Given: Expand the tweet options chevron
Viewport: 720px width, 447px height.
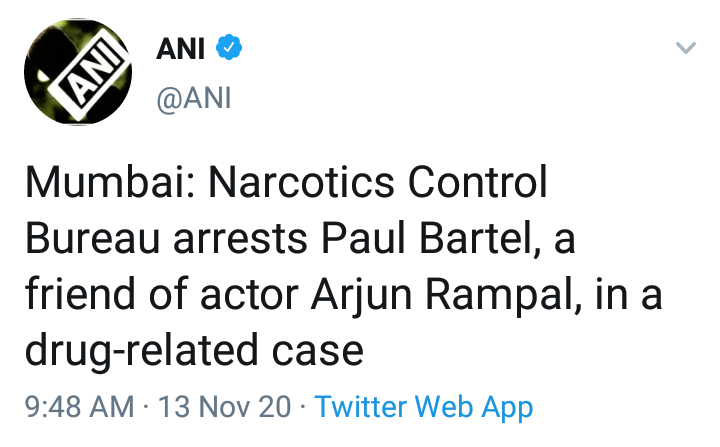Looking at the screenshot, I should point(685,48).
